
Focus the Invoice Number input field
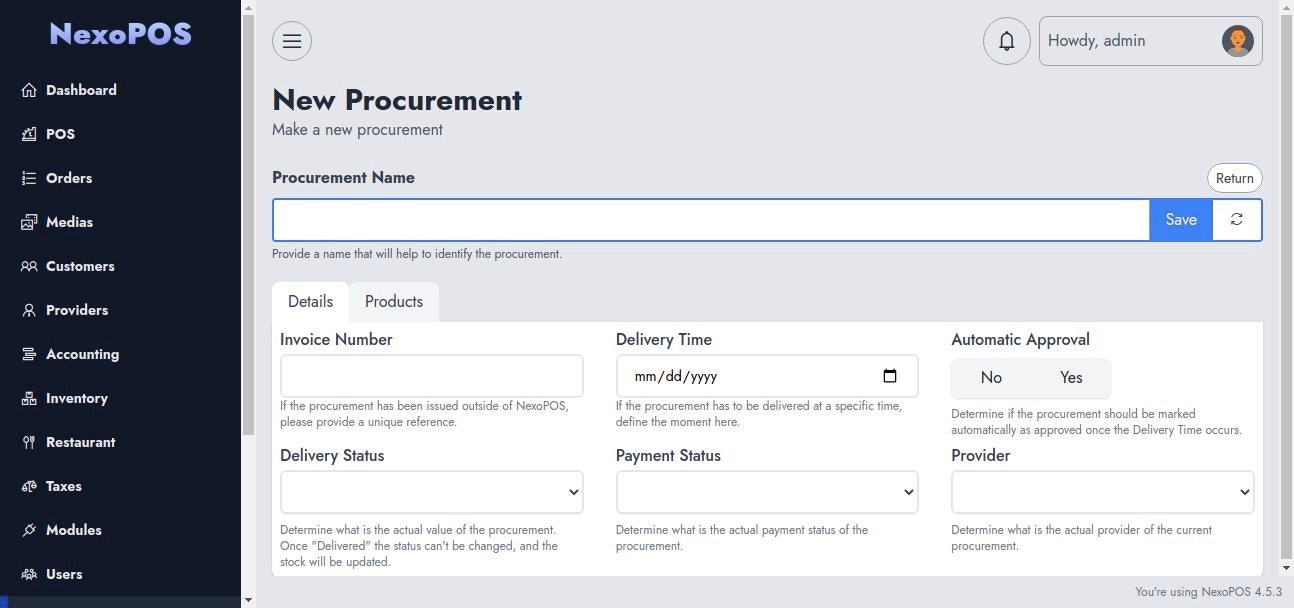click(x=432, y=376)
